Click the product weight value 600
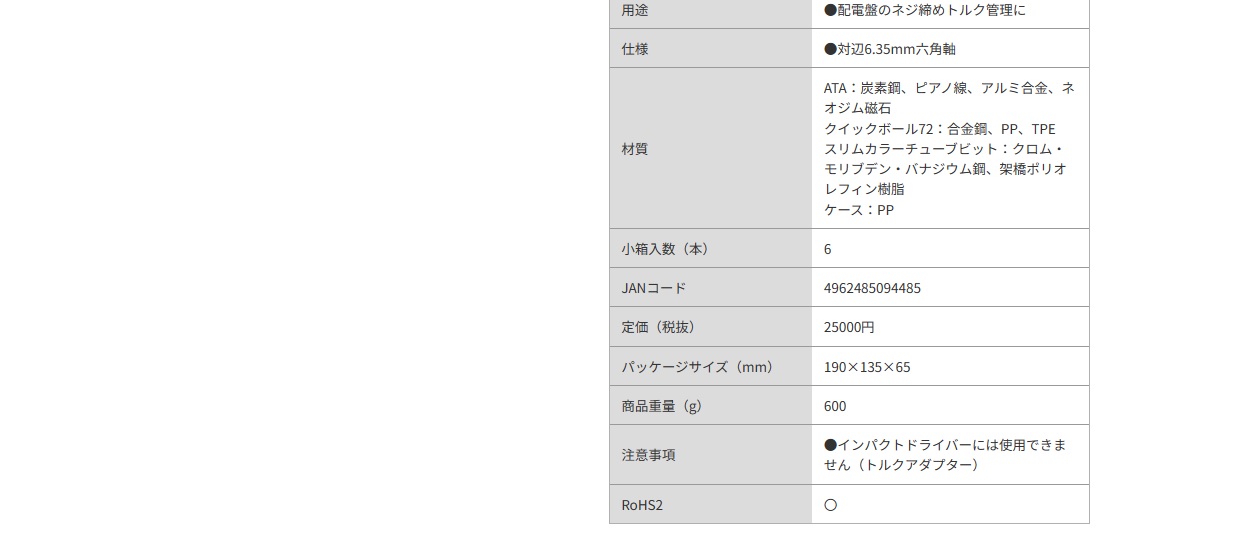 [835, 406]
